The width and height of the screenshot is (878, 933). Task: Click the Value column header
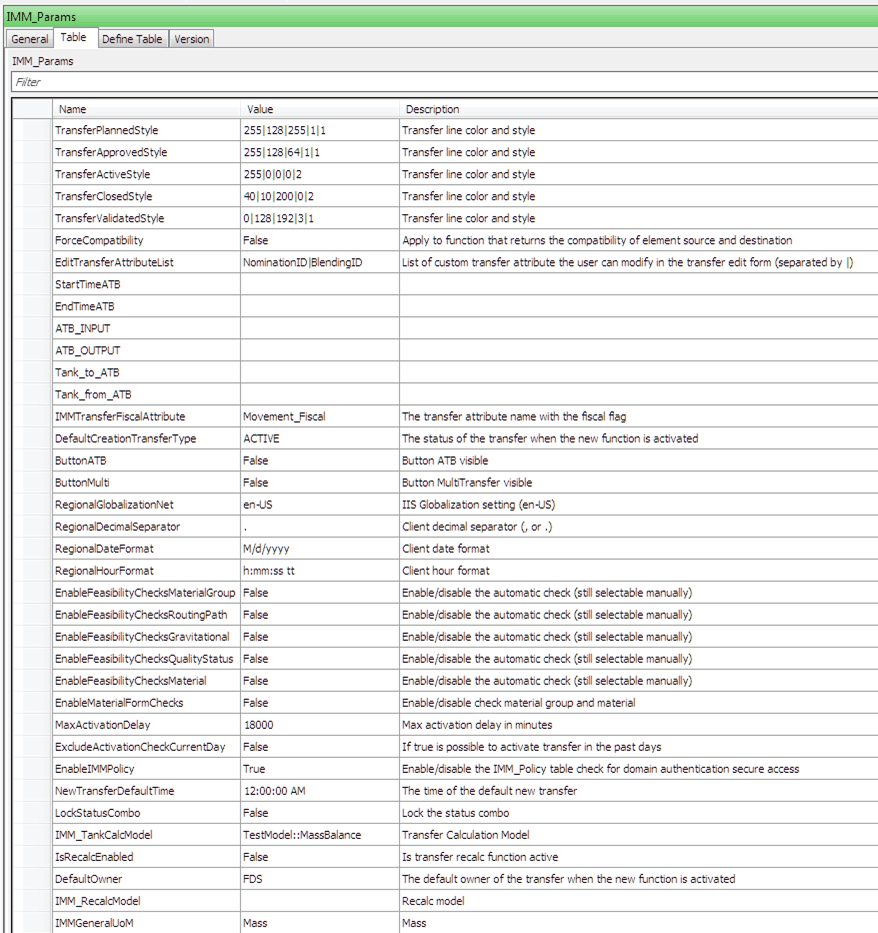pyautogui.click(x=319, y=109)
